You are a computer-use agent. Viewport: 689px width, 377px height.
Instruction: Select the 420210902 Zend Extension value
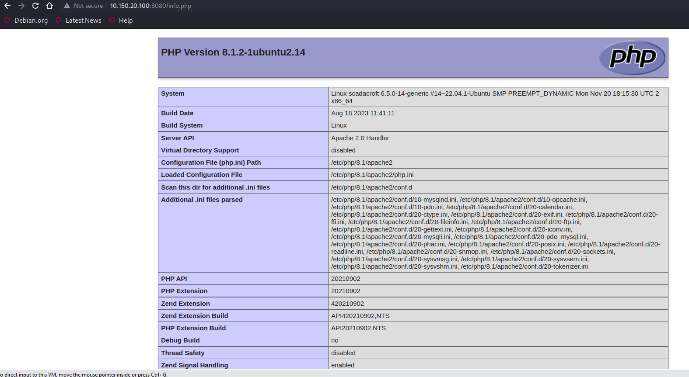[348, 303]
